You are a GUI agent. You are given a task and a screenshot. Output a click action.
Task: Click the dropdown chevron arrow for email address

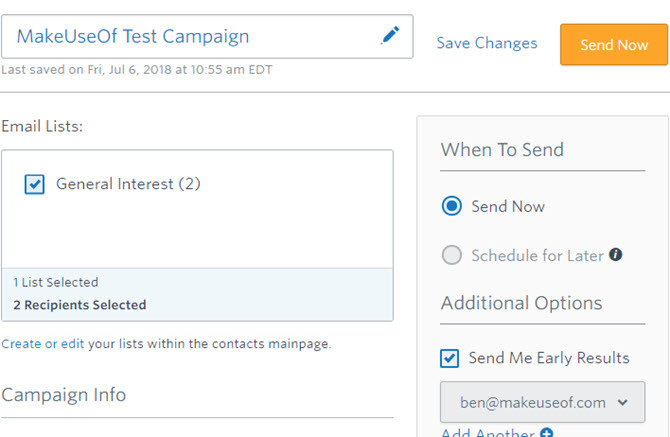[623, 402]
